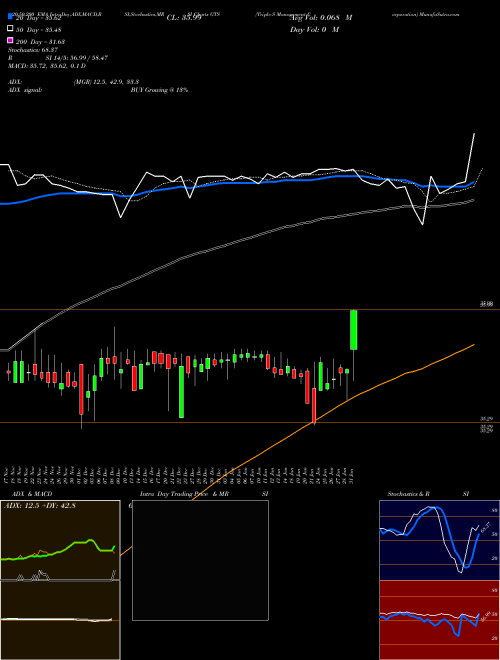
Task: Open the red RSI mini chart
Action: pos(439,620)
